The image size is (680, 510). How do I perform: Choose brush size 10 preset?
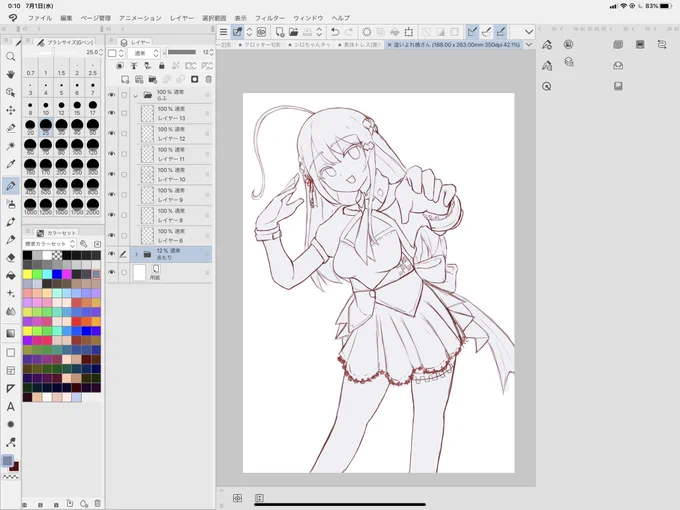[x=46, y=108]
